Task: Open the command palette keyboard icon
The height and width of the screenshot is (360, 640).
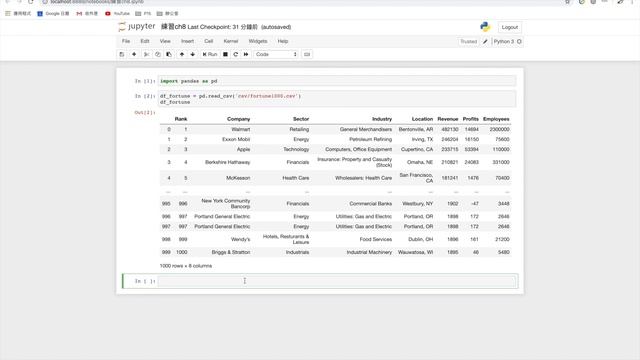Action: (x=307, y=54)
